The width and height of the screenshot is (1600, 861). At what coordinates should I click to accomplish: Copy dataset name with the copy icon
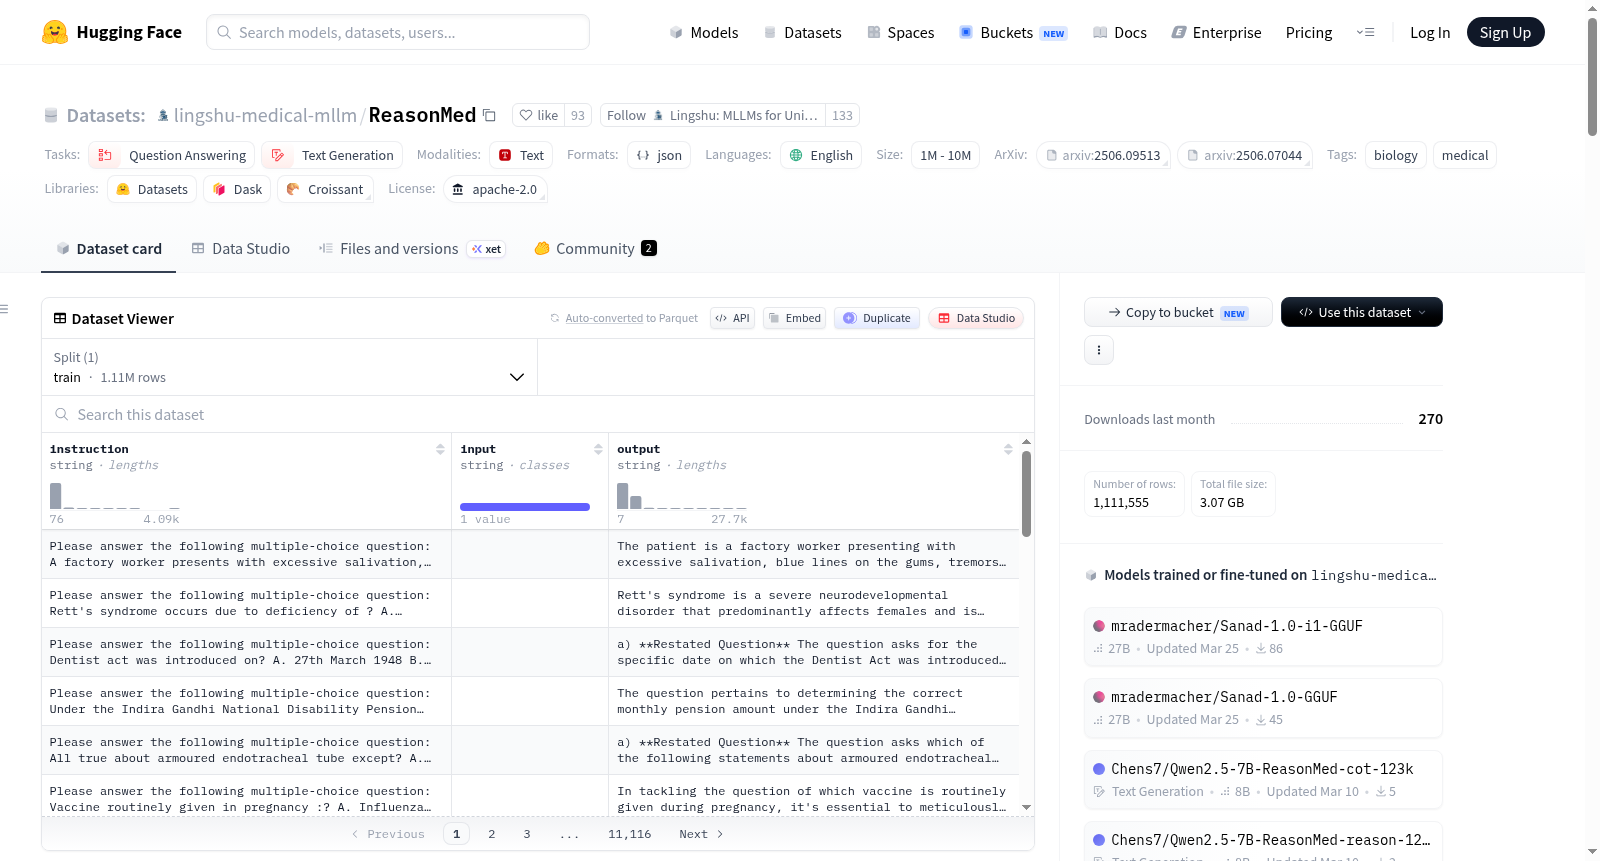(x=489, y=115)
